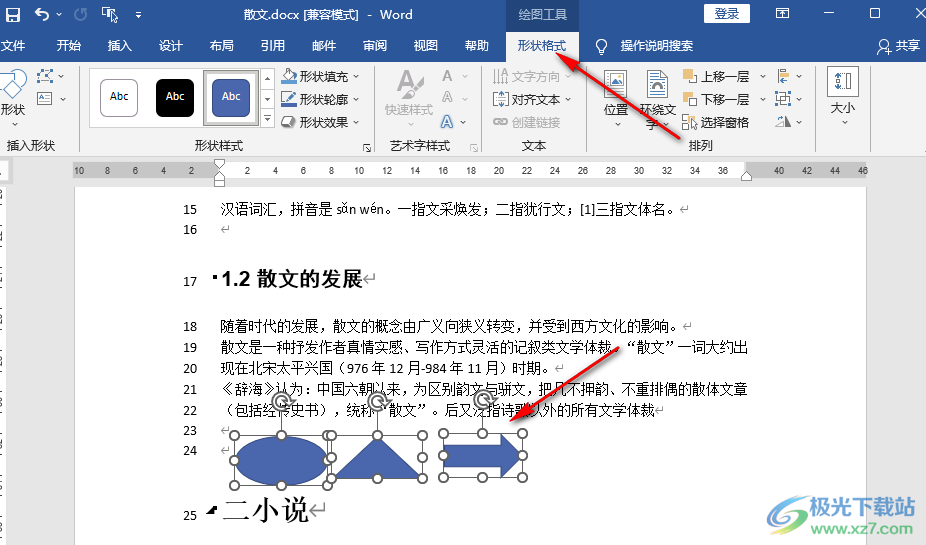Click 上移一层 bring forward button
The width and height of the screenshot is (926, 545).
716,76
